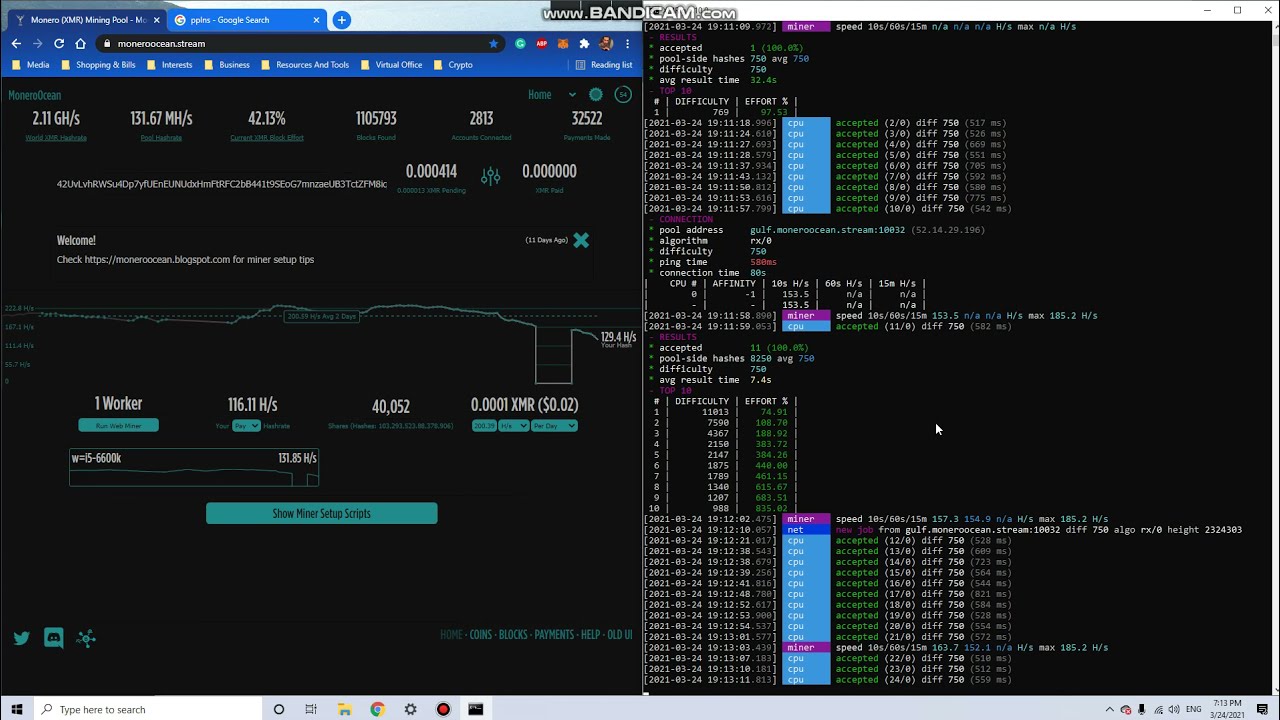Open the Pool Hashrate link
The image size is (1280, 720).
click(161, 138)
